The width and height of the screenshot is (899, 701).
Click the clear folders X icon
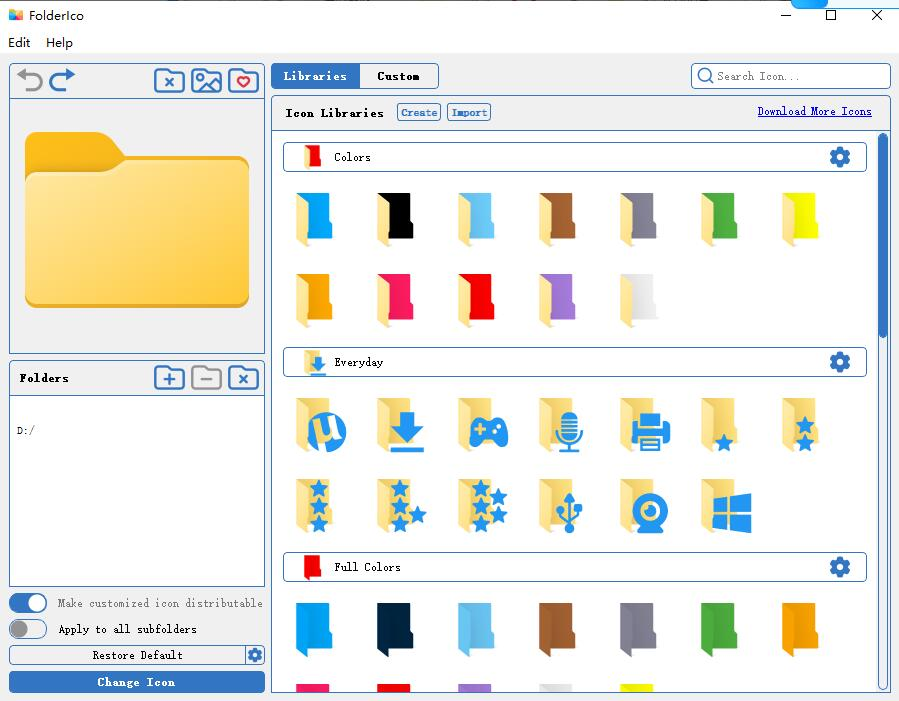[243, 378]
